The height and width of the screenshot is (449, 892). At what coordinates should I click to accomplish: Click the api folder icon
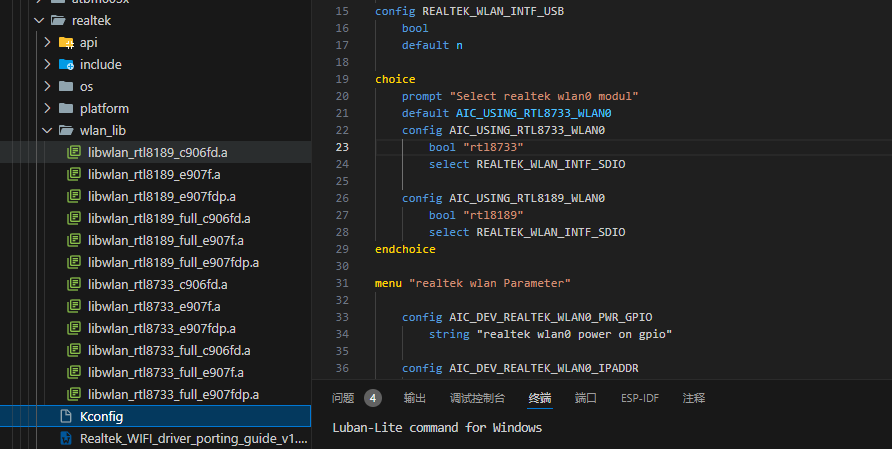pos(66,43)
